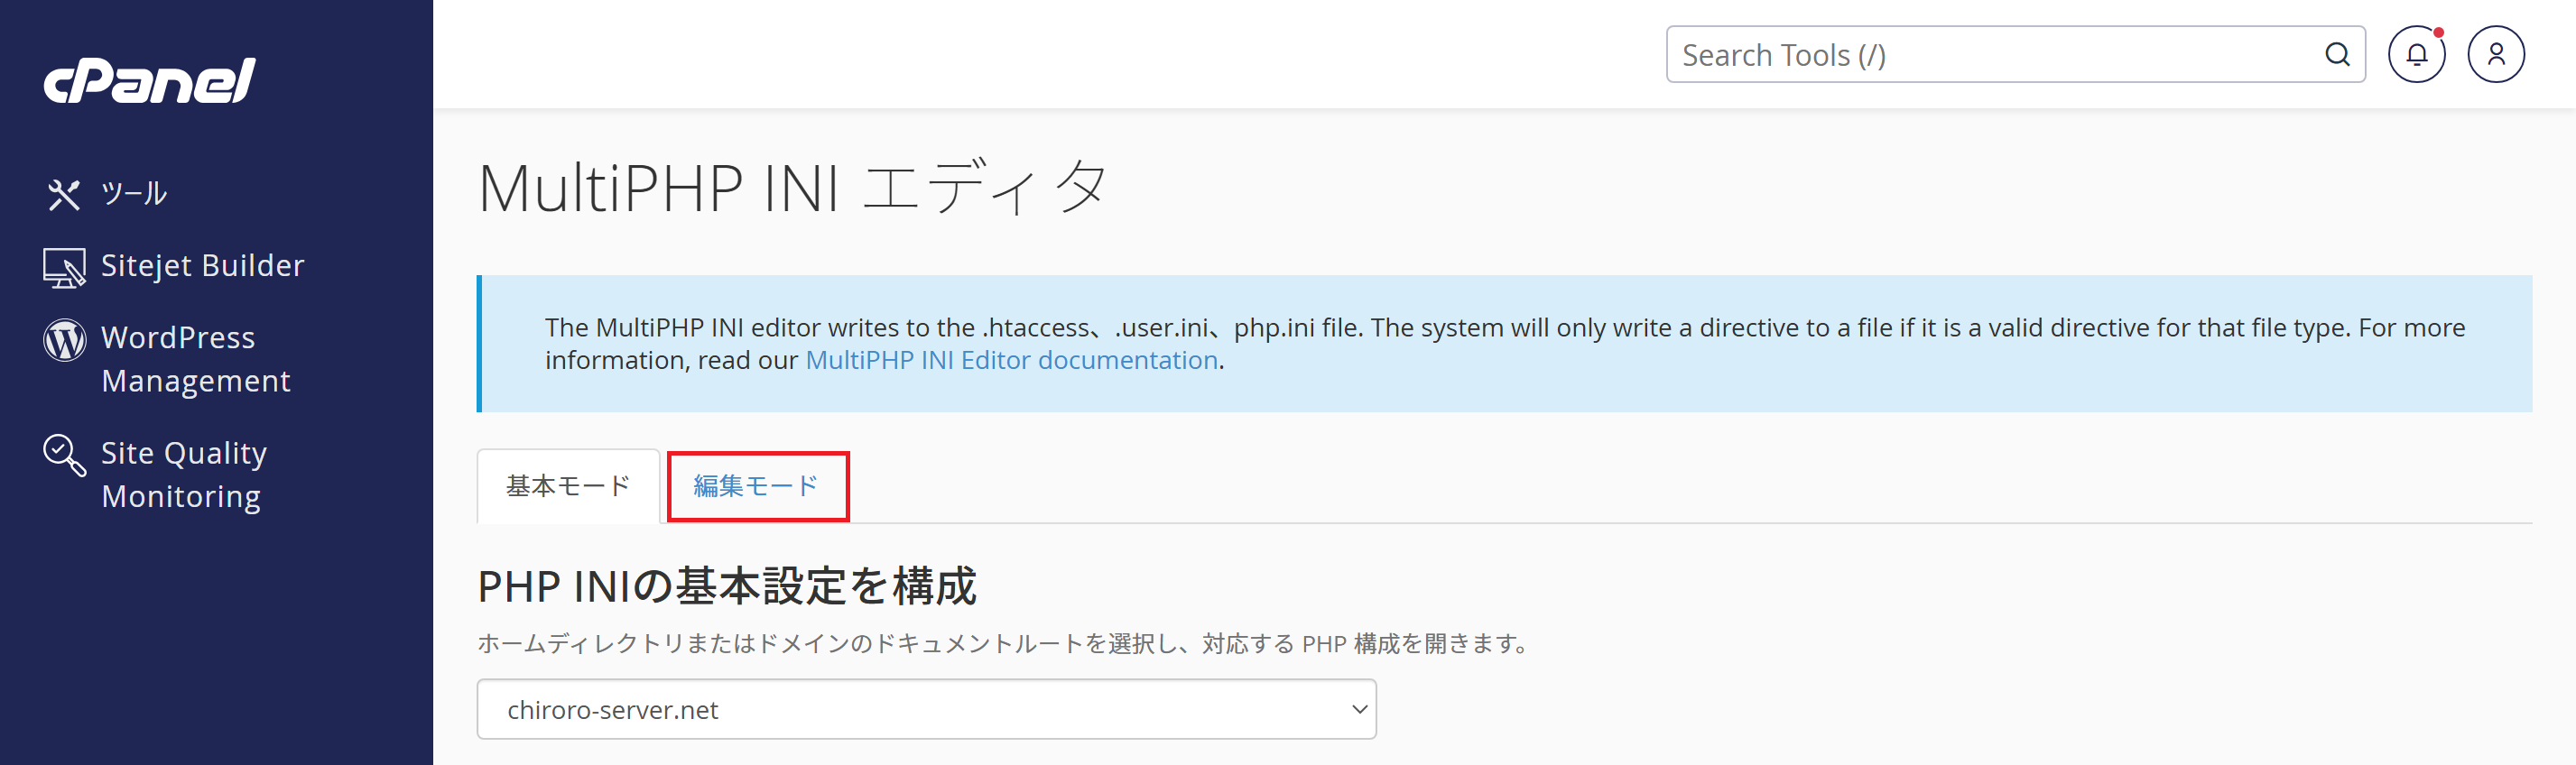Open the Site Quality Monitoring label
The width and height of the screenshot is (2576, 765).
coord(184,475)
